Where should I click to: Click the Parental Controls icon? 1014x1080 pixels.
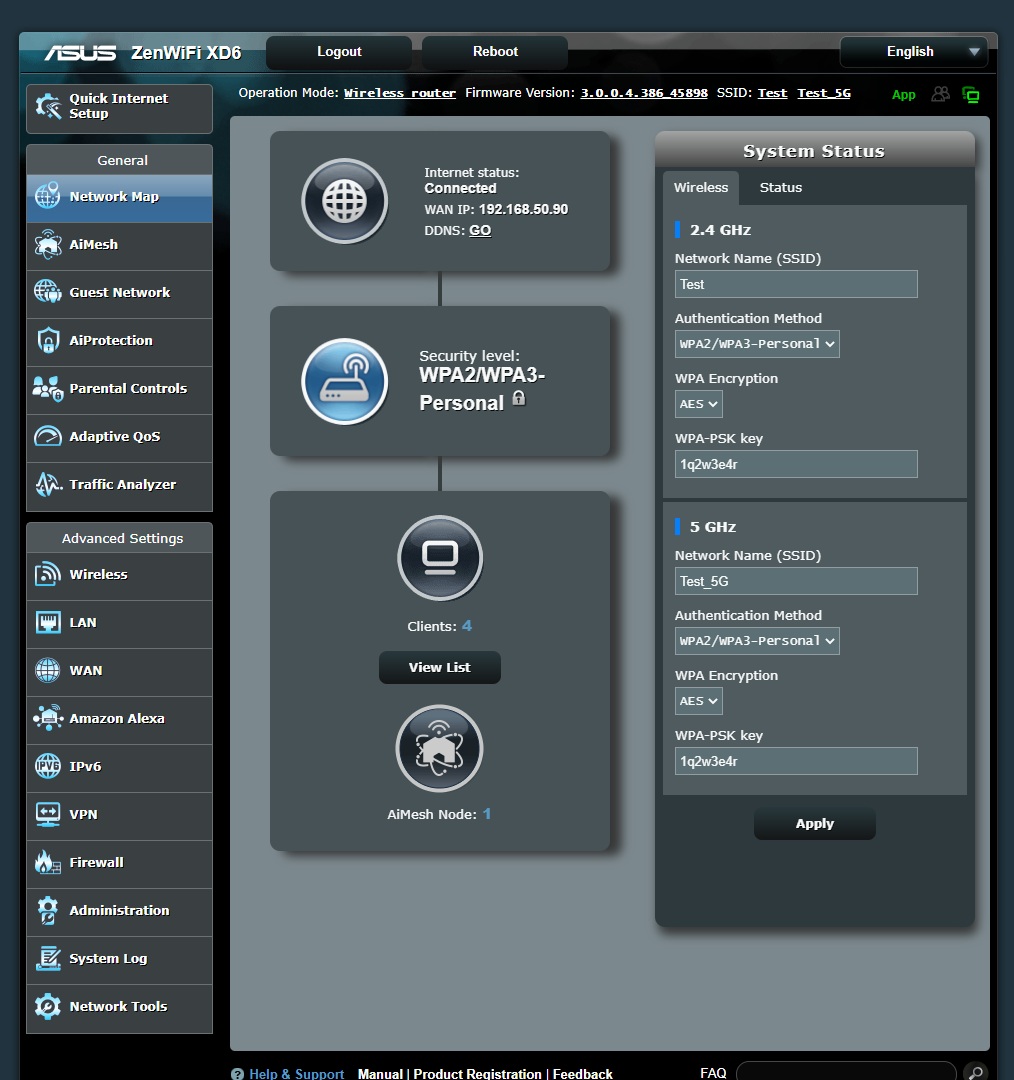pyautogui.click(x=48, y=388)
